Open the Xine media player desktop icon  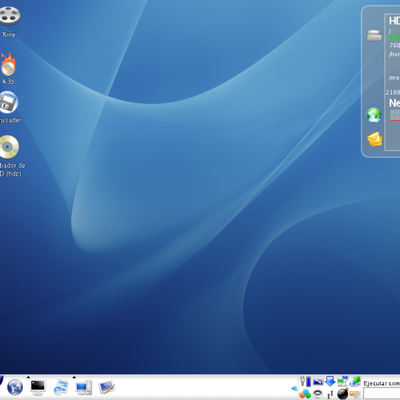9,15
